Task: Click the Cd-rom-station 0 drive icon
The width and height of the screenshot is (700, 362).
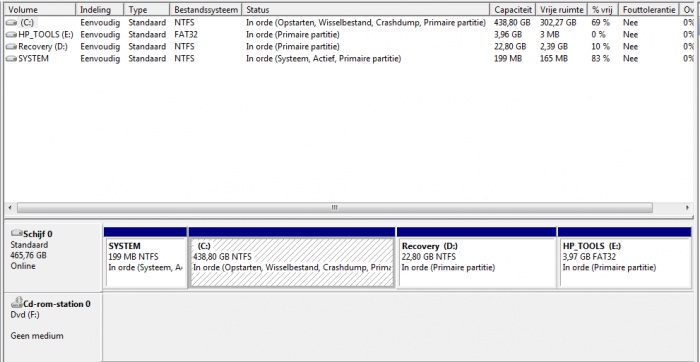Action: tap(17, 303)
